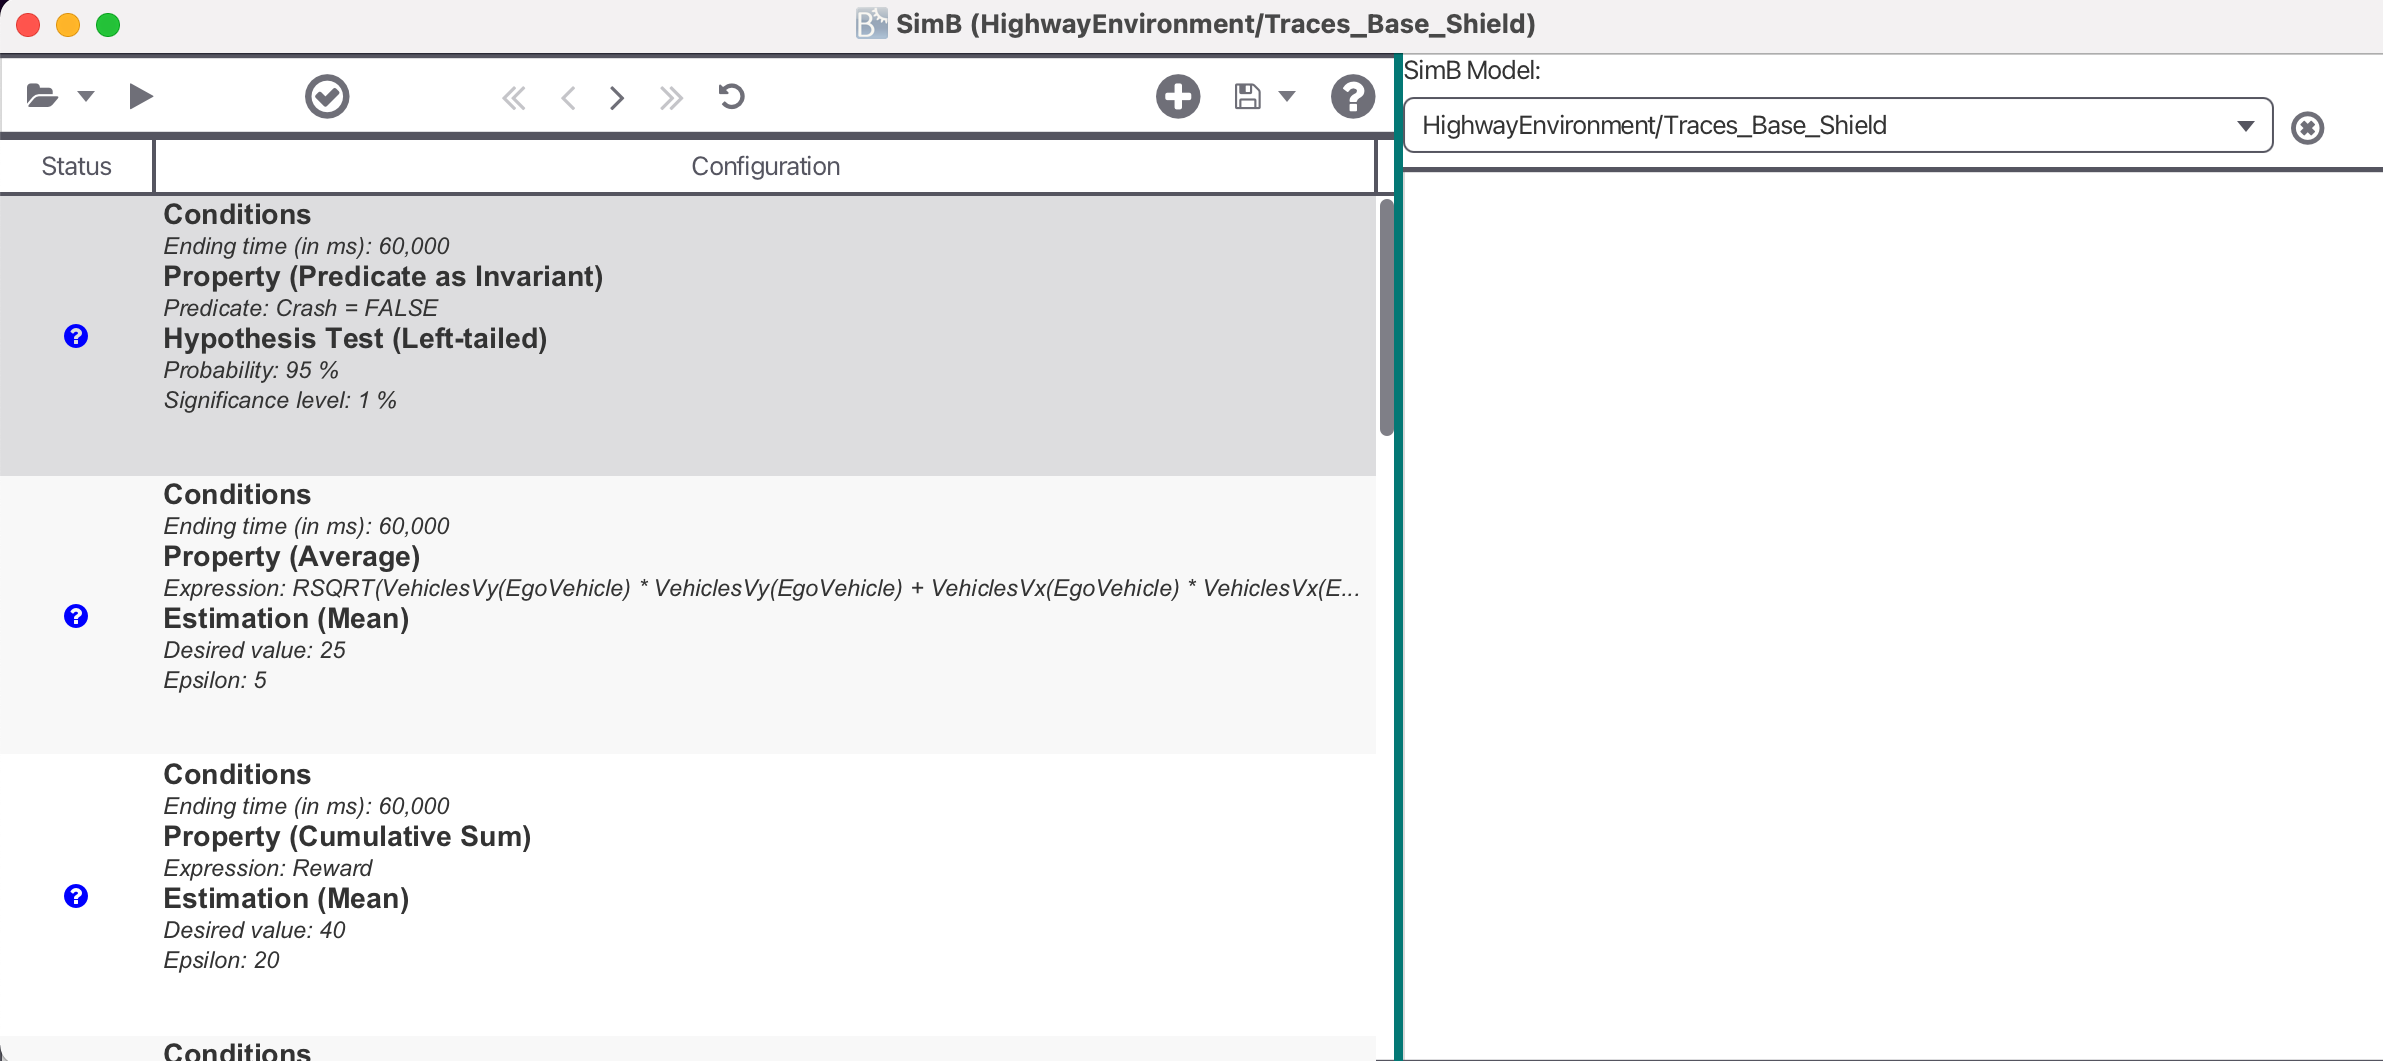Screen dimensions: 2383x1061
Task: Click the 'Desired value: 25' text
Action: (x=255, y=650)
